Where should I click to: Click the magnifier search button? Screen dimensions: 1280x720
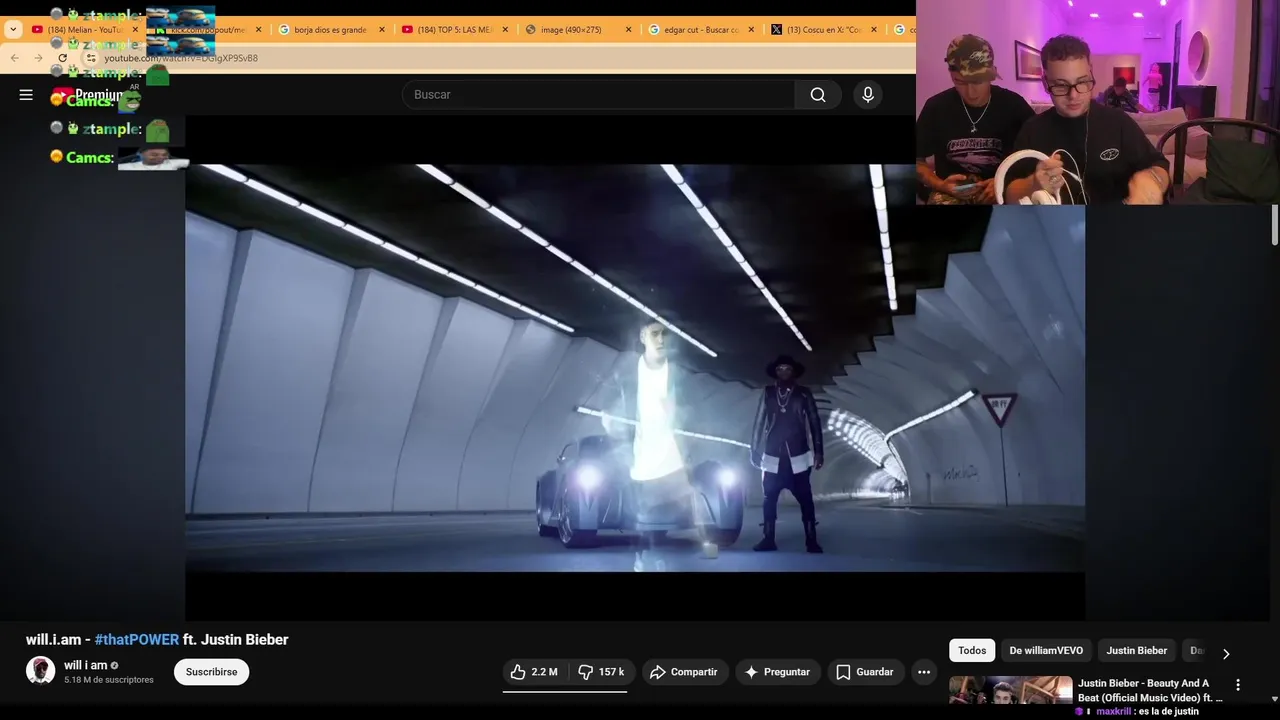[818, 95]
